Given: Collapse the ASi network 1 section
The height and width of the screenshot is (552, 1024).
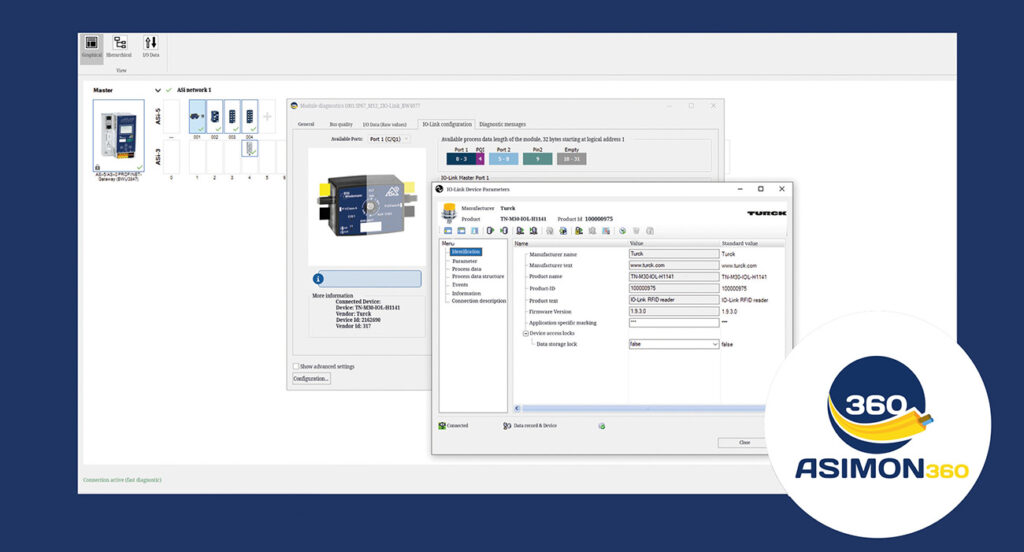Looking at the screenshot, I should (157, 90).
